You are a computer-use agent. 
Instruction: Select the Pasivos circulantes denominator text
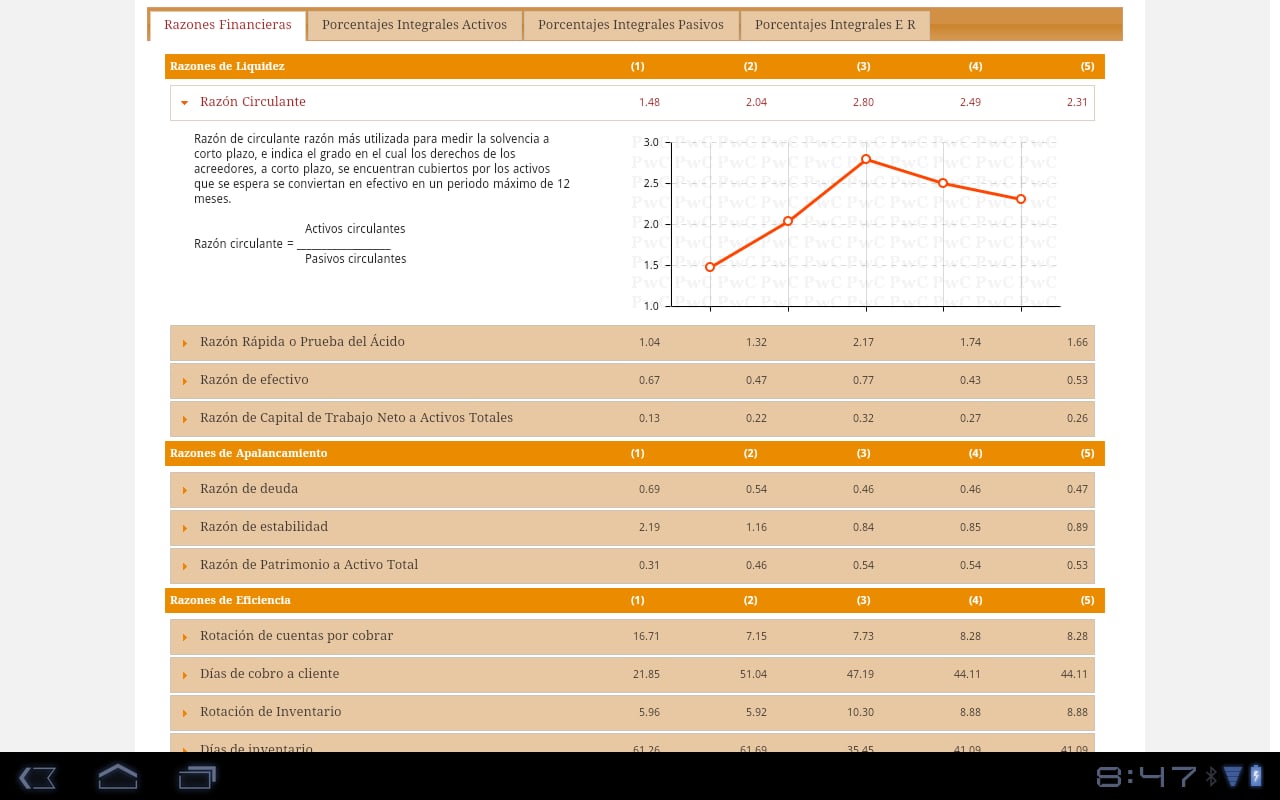(x=355, y=259)
